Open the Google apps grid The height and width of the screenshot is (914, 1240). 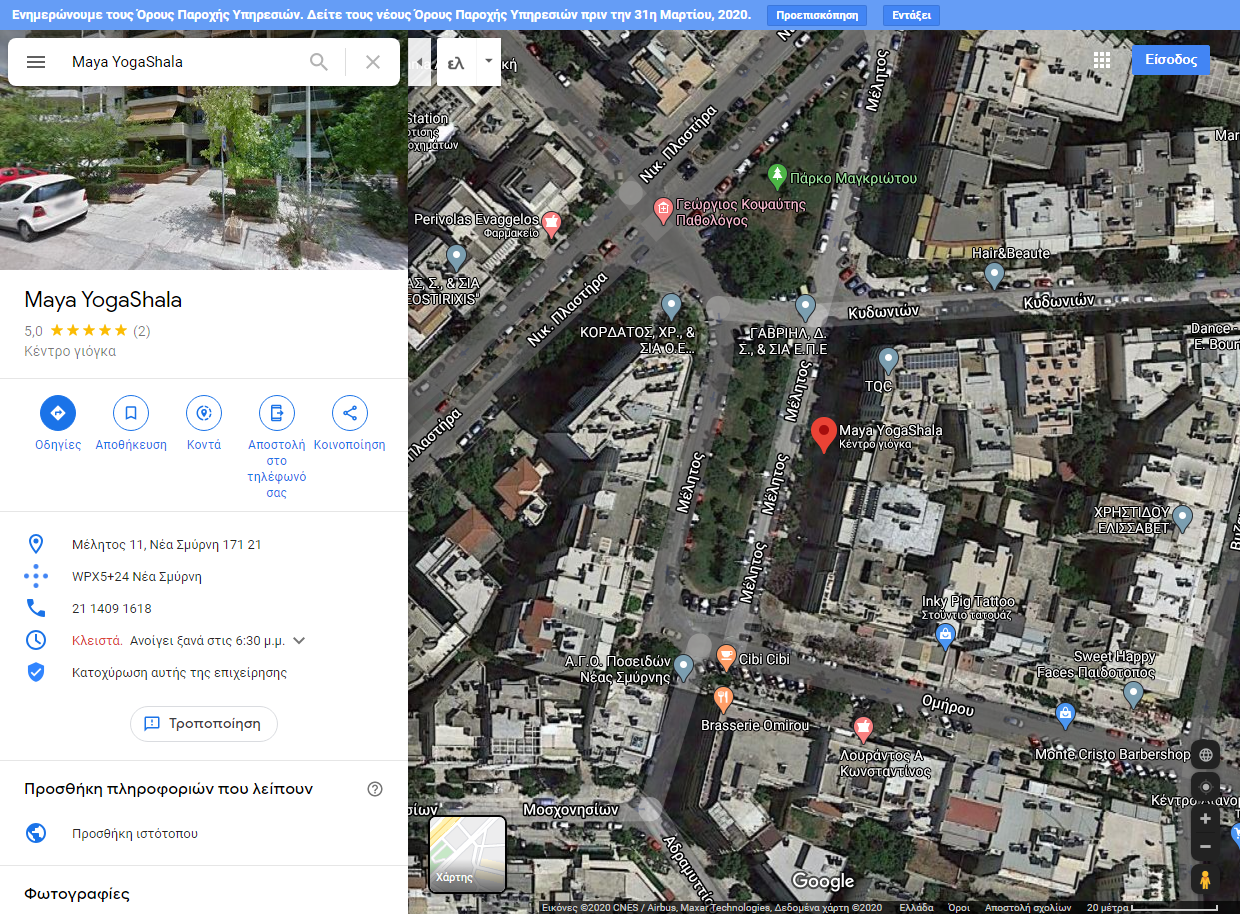[x=1102, y=60]
